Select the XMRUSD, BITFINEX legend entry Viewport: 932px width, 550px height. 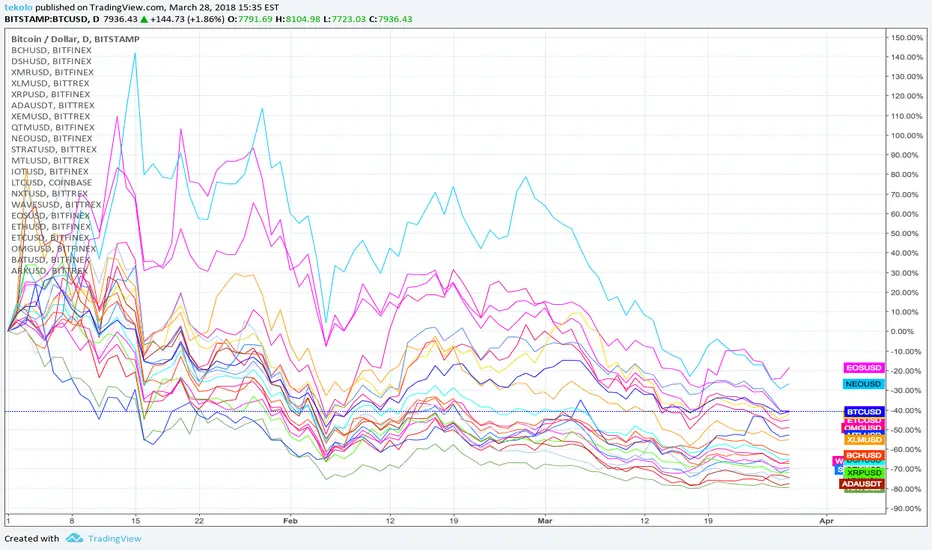coord(52,72)
